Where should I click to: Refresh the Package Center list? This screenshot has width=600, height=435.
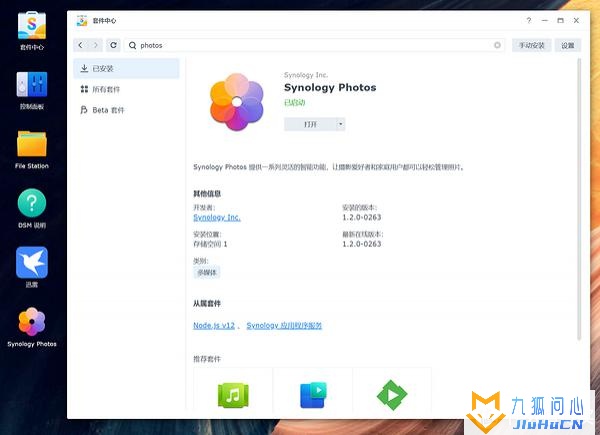pos(113,45)
